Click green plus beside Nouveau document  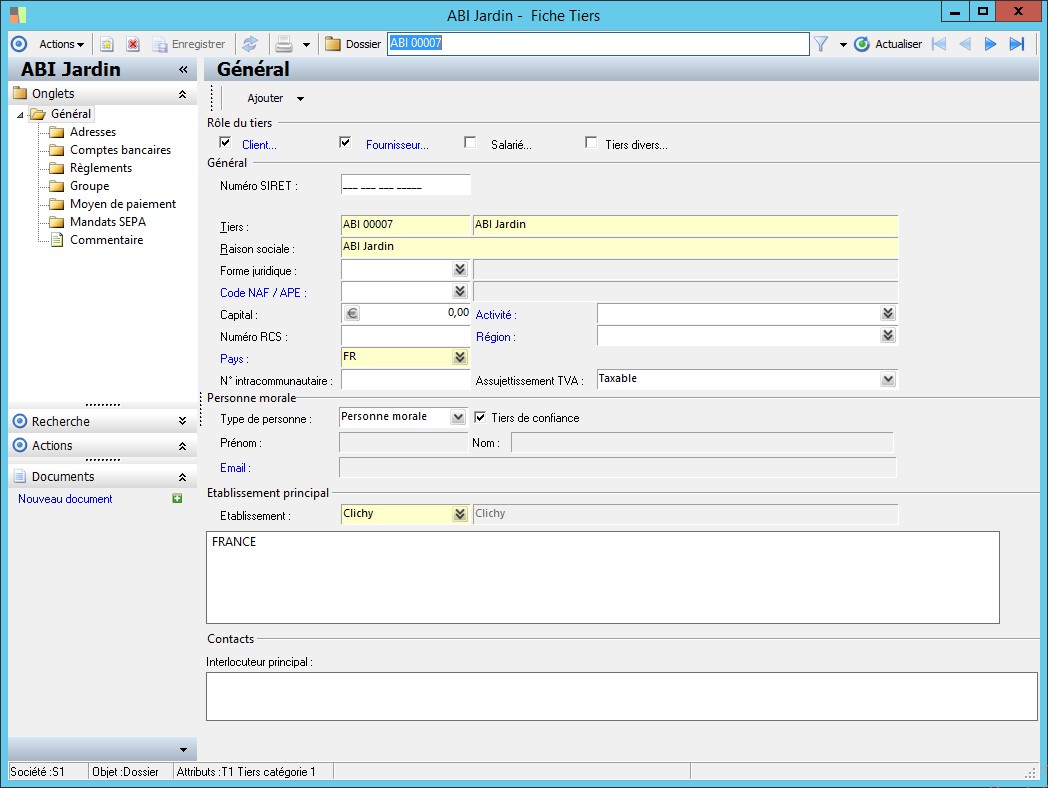coord(178,498)
